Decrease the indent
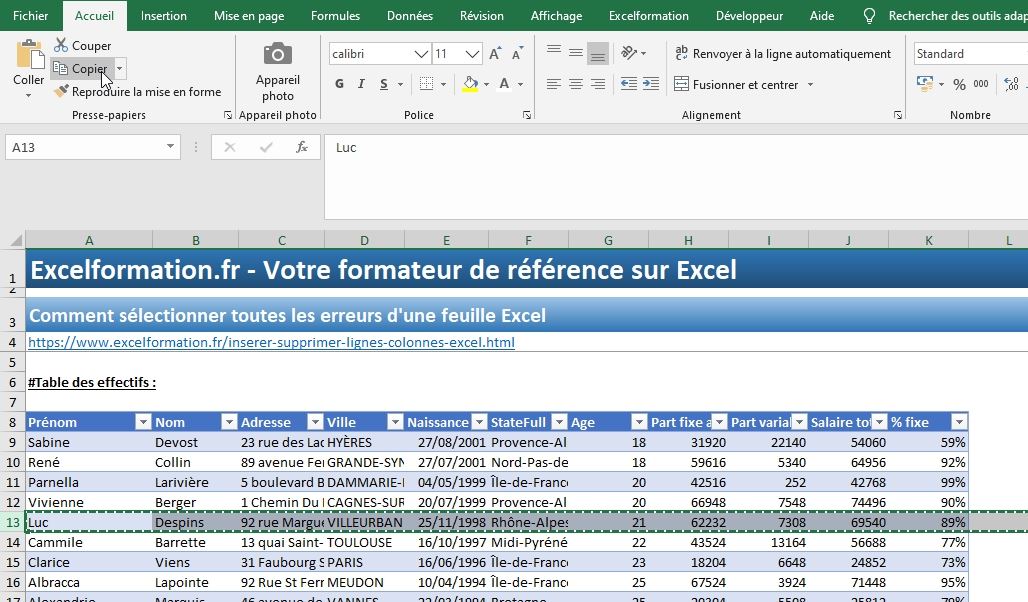 tap(629, 84)
